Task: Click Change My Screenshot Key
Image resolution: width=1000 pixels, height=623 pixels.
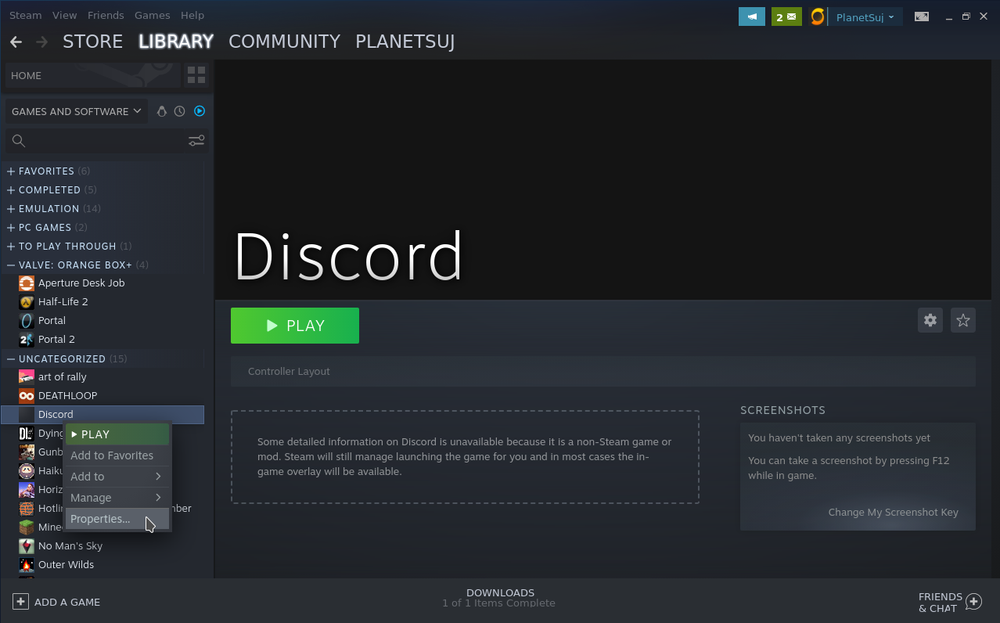Action: (x=893, y=512)
